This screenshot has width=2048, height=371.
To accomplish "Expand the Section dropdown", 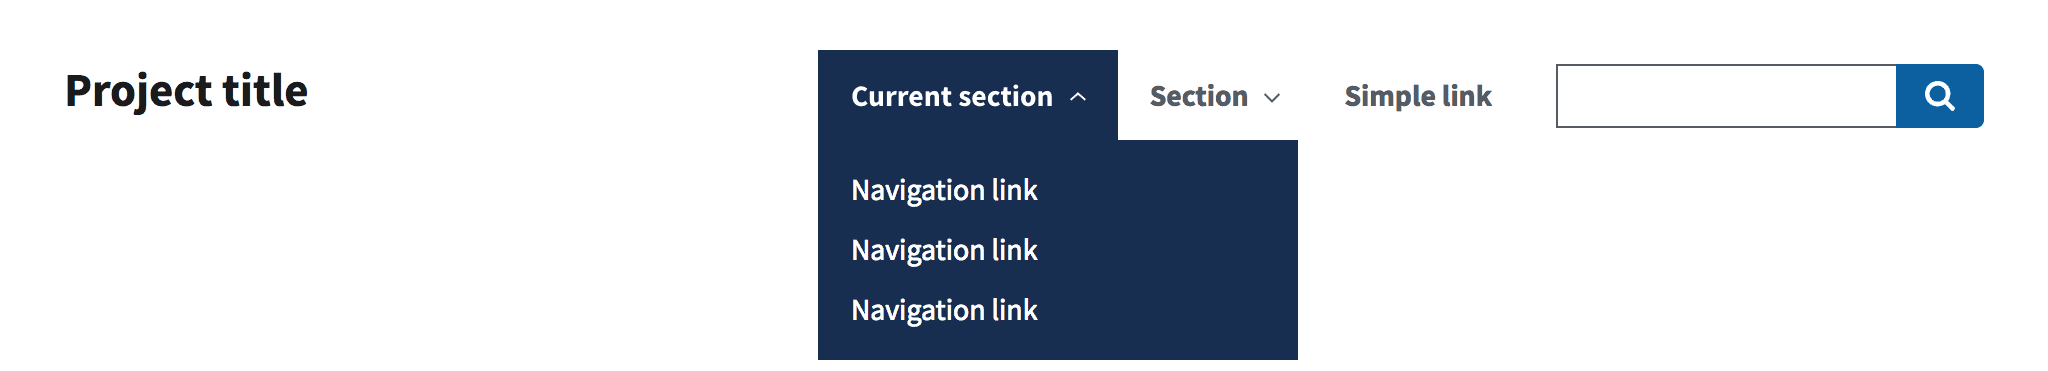I will click(1215, 95).
